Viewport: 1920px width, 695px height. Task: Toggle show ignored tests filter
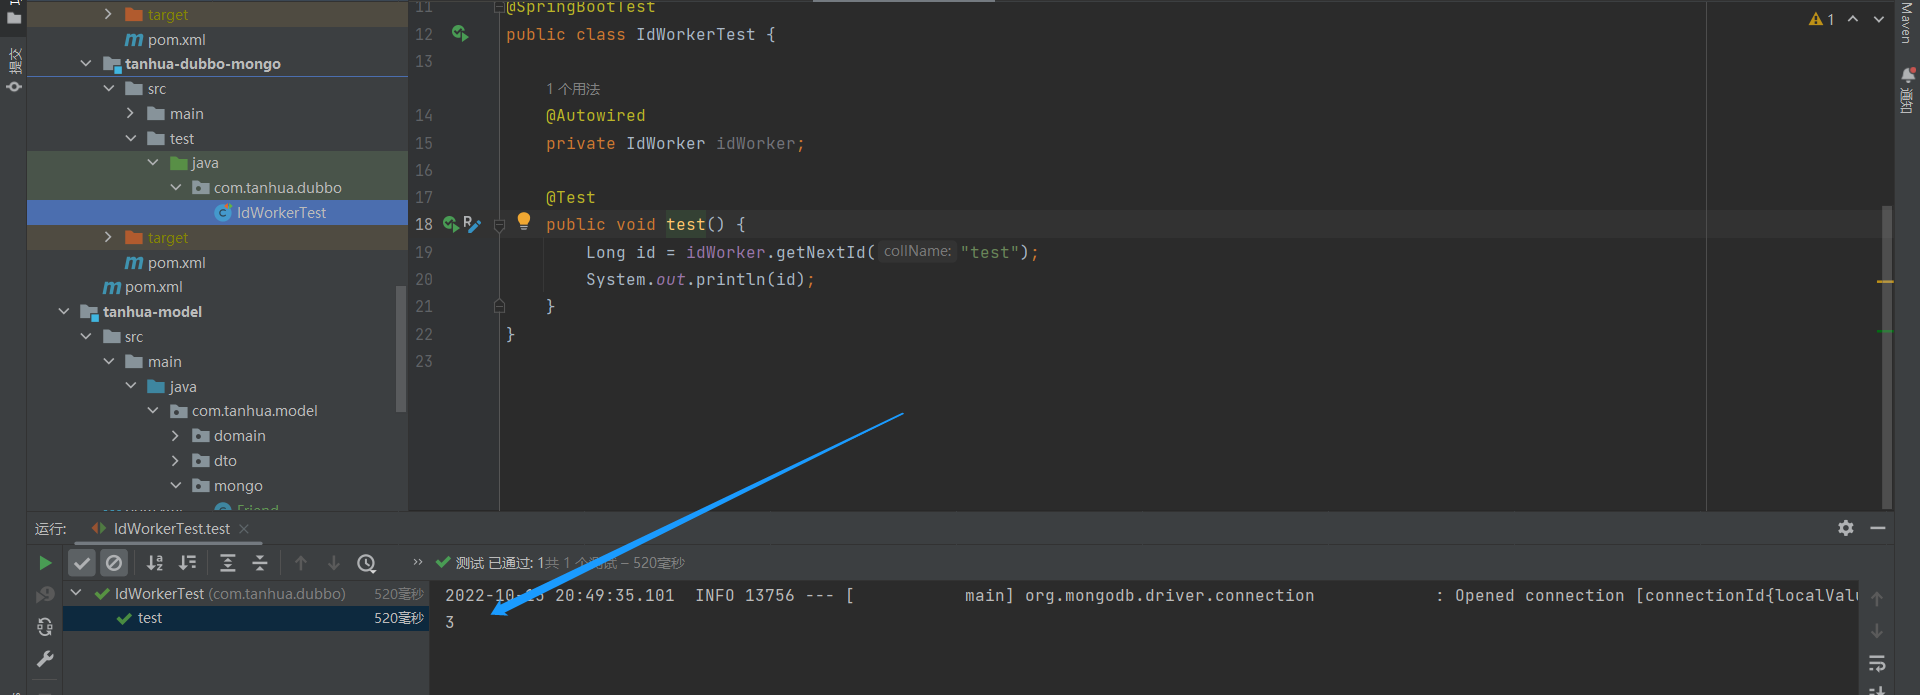point(114,563)
